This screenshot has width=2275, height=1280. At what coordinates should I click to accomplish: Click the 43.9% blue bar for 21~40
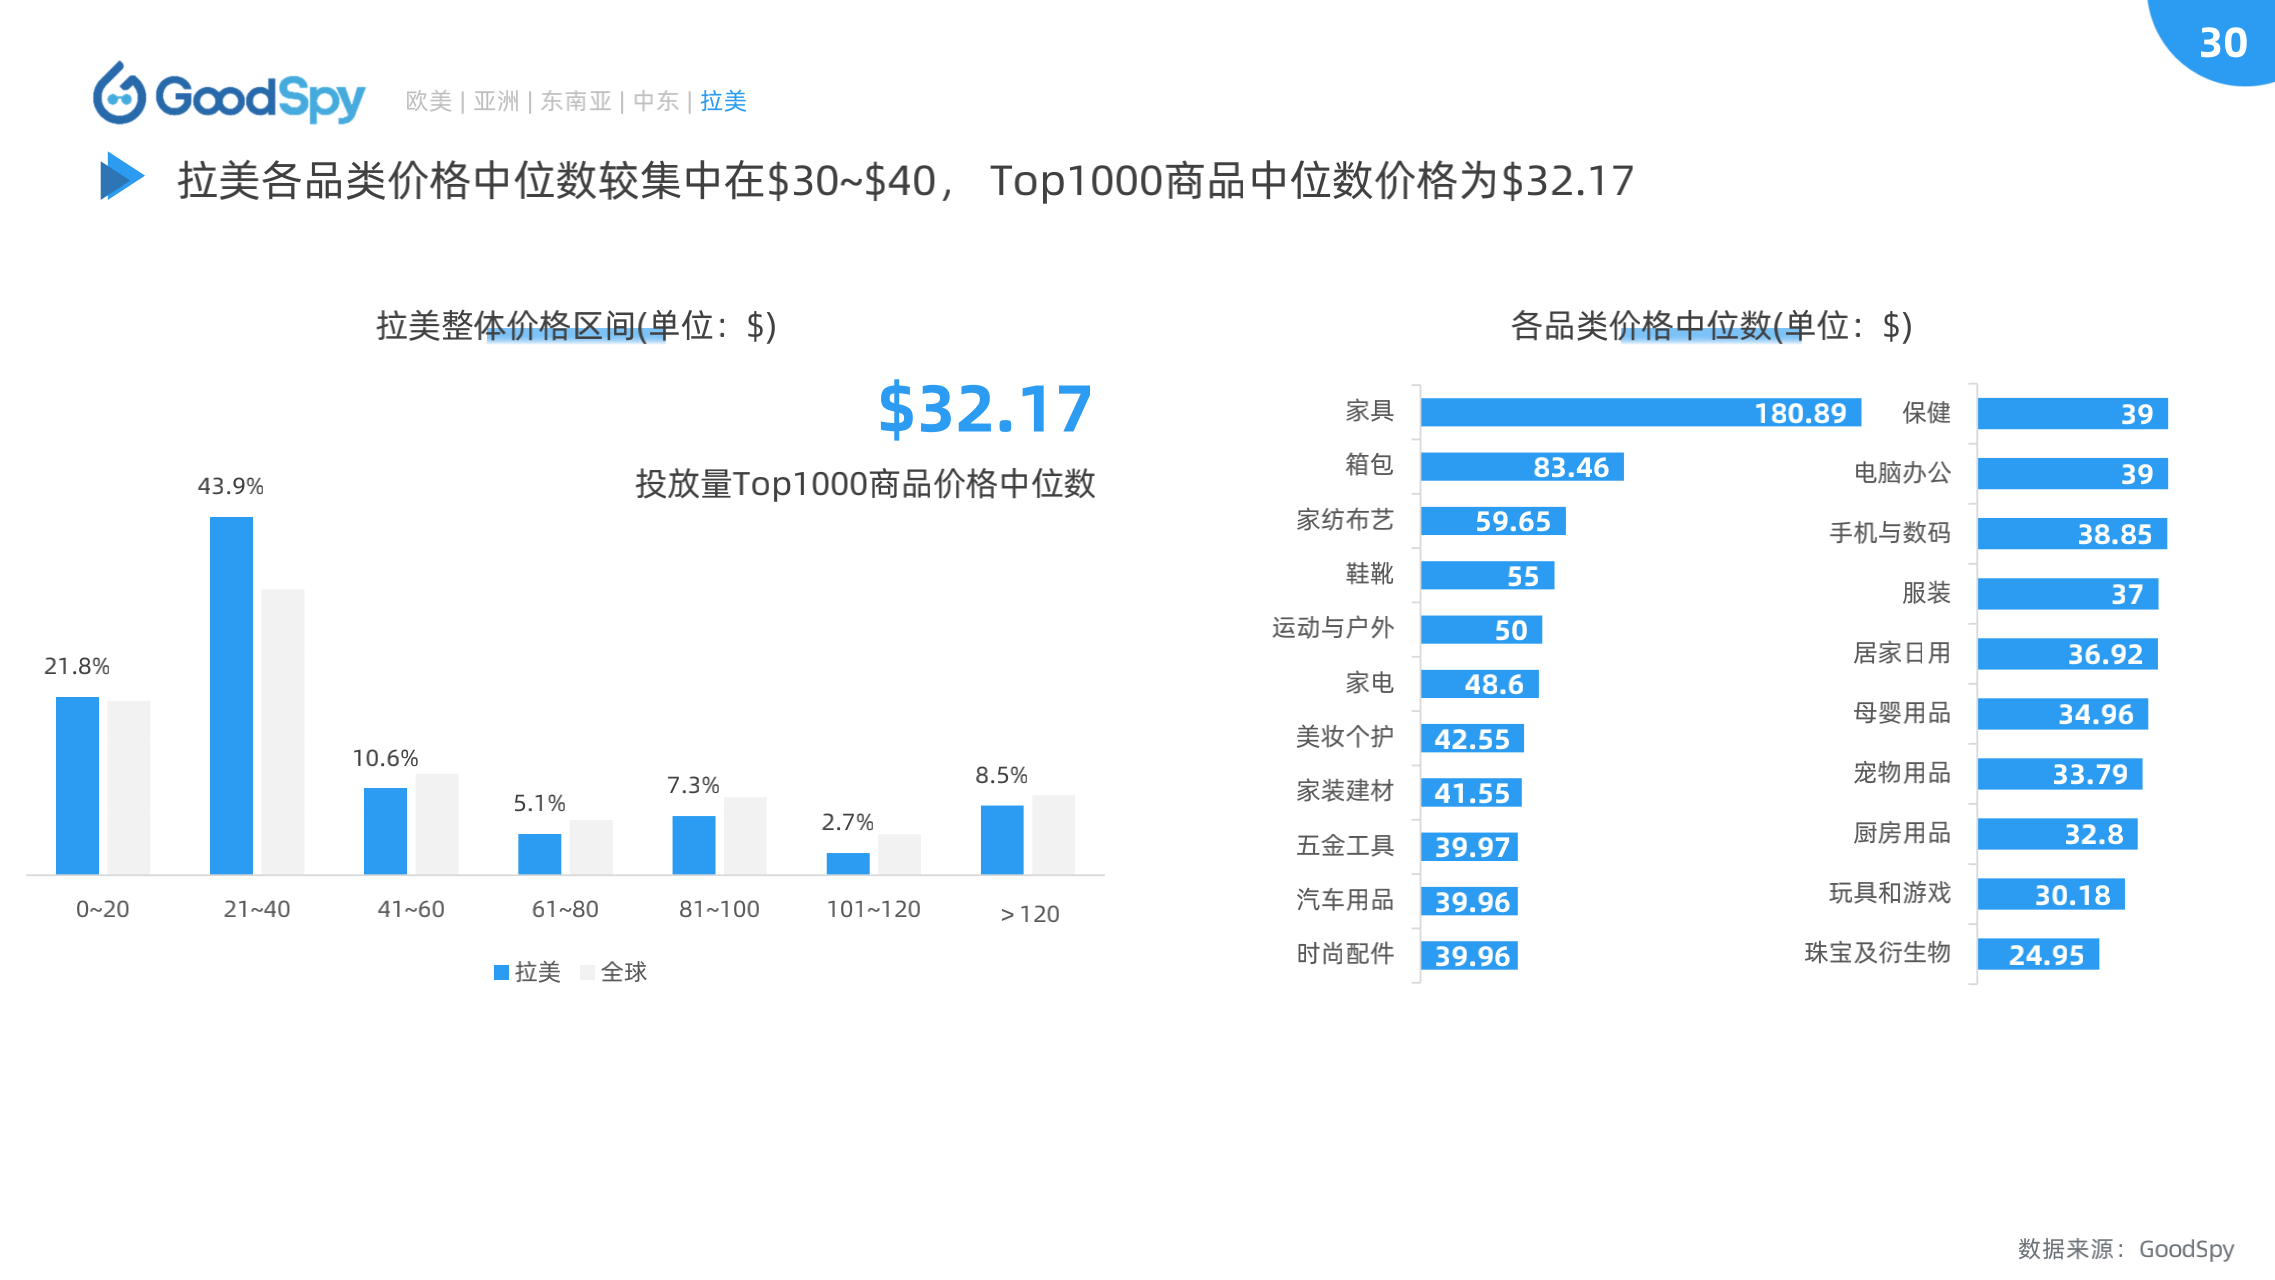[x=231, y=695]
